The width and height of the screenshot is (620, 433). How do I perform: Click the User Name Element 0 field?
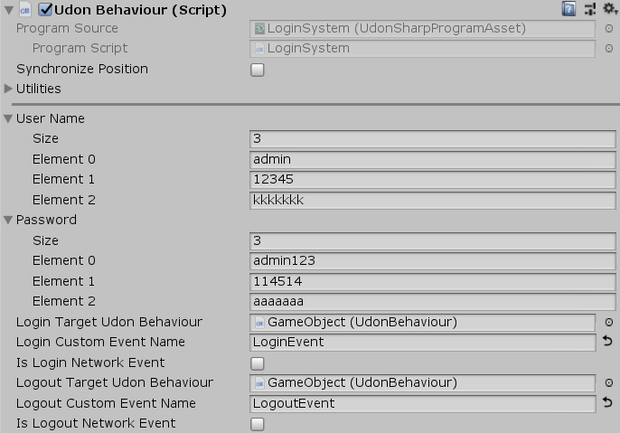point(433,160)
